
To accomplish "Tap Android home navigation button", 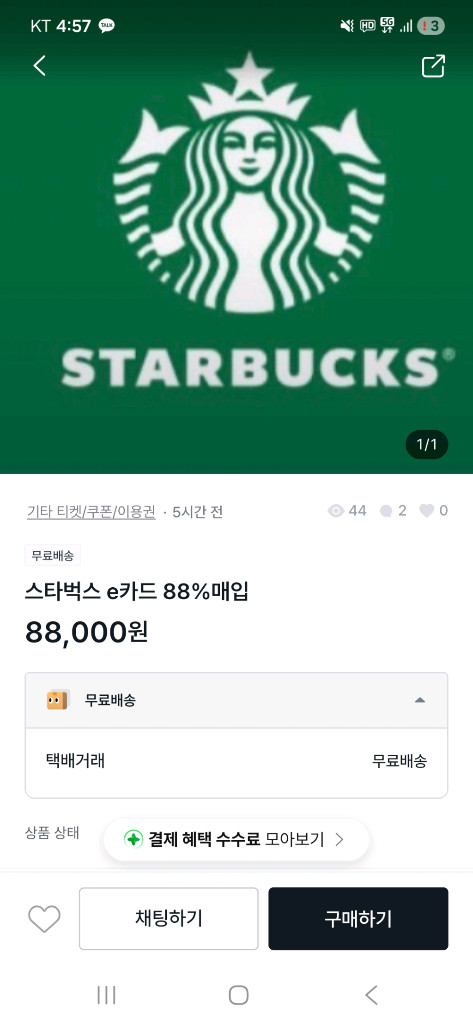I will (238, 995).
